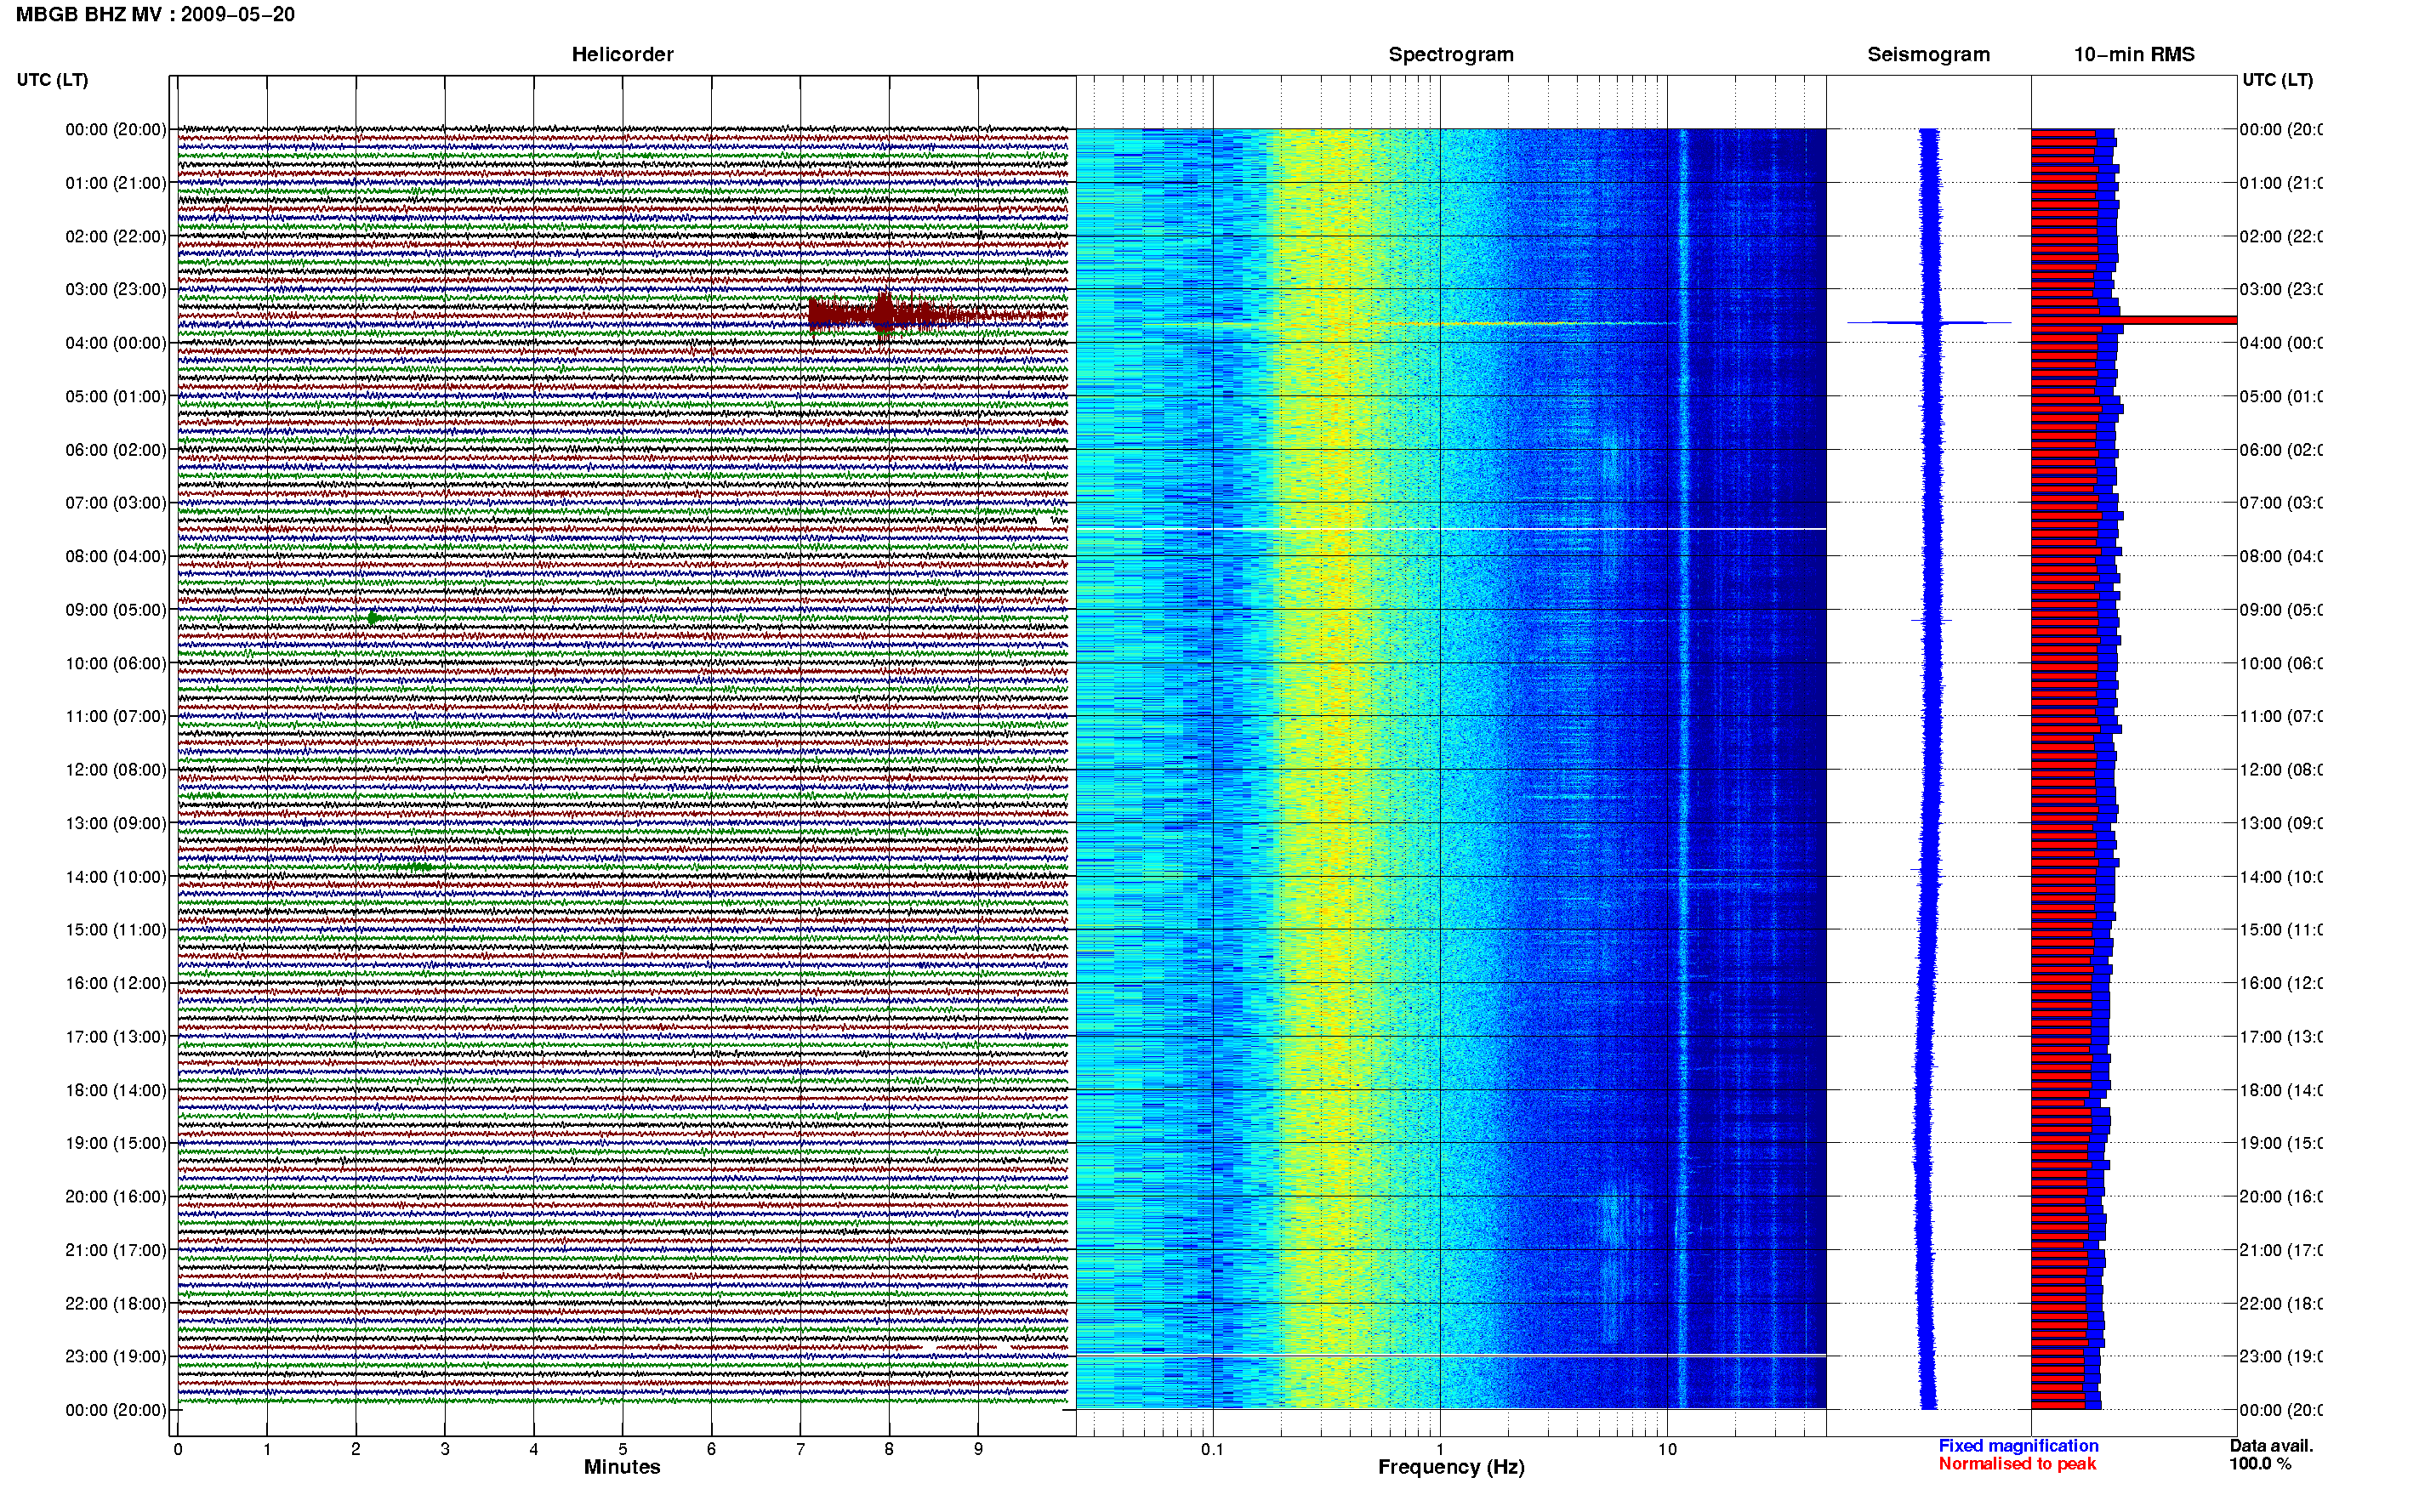Click left time label '15:00 (11:00)'

click(x=116, y=930)
